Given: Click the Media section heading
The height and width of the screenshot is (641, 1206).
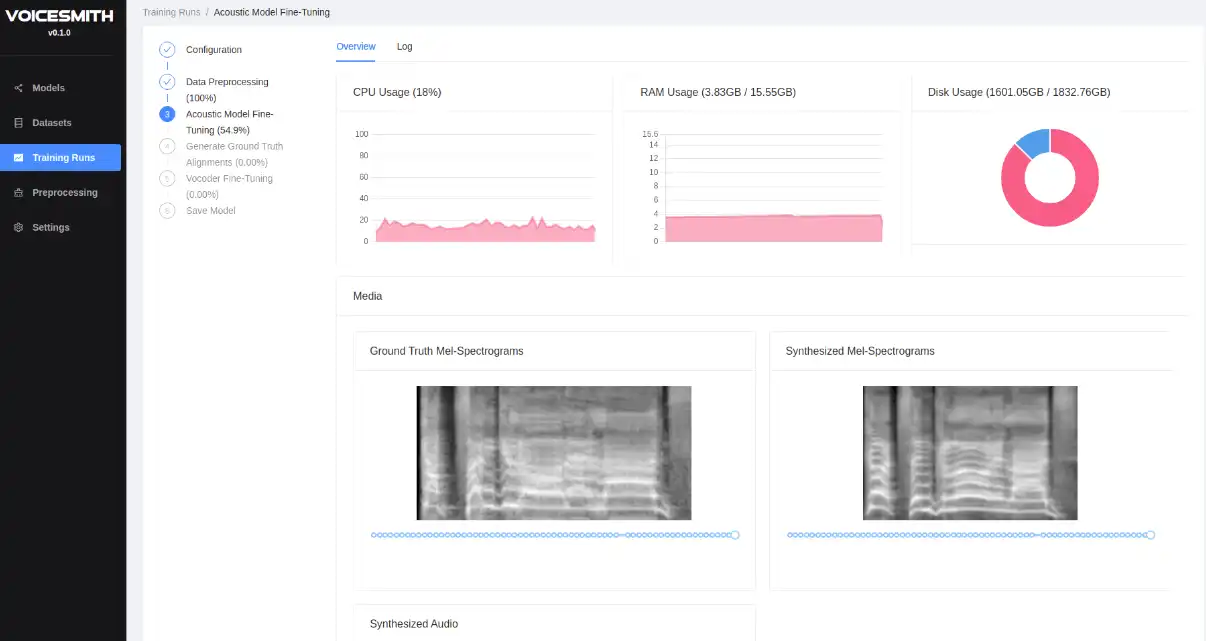Looking at the screenshot, I should [367, 296].
